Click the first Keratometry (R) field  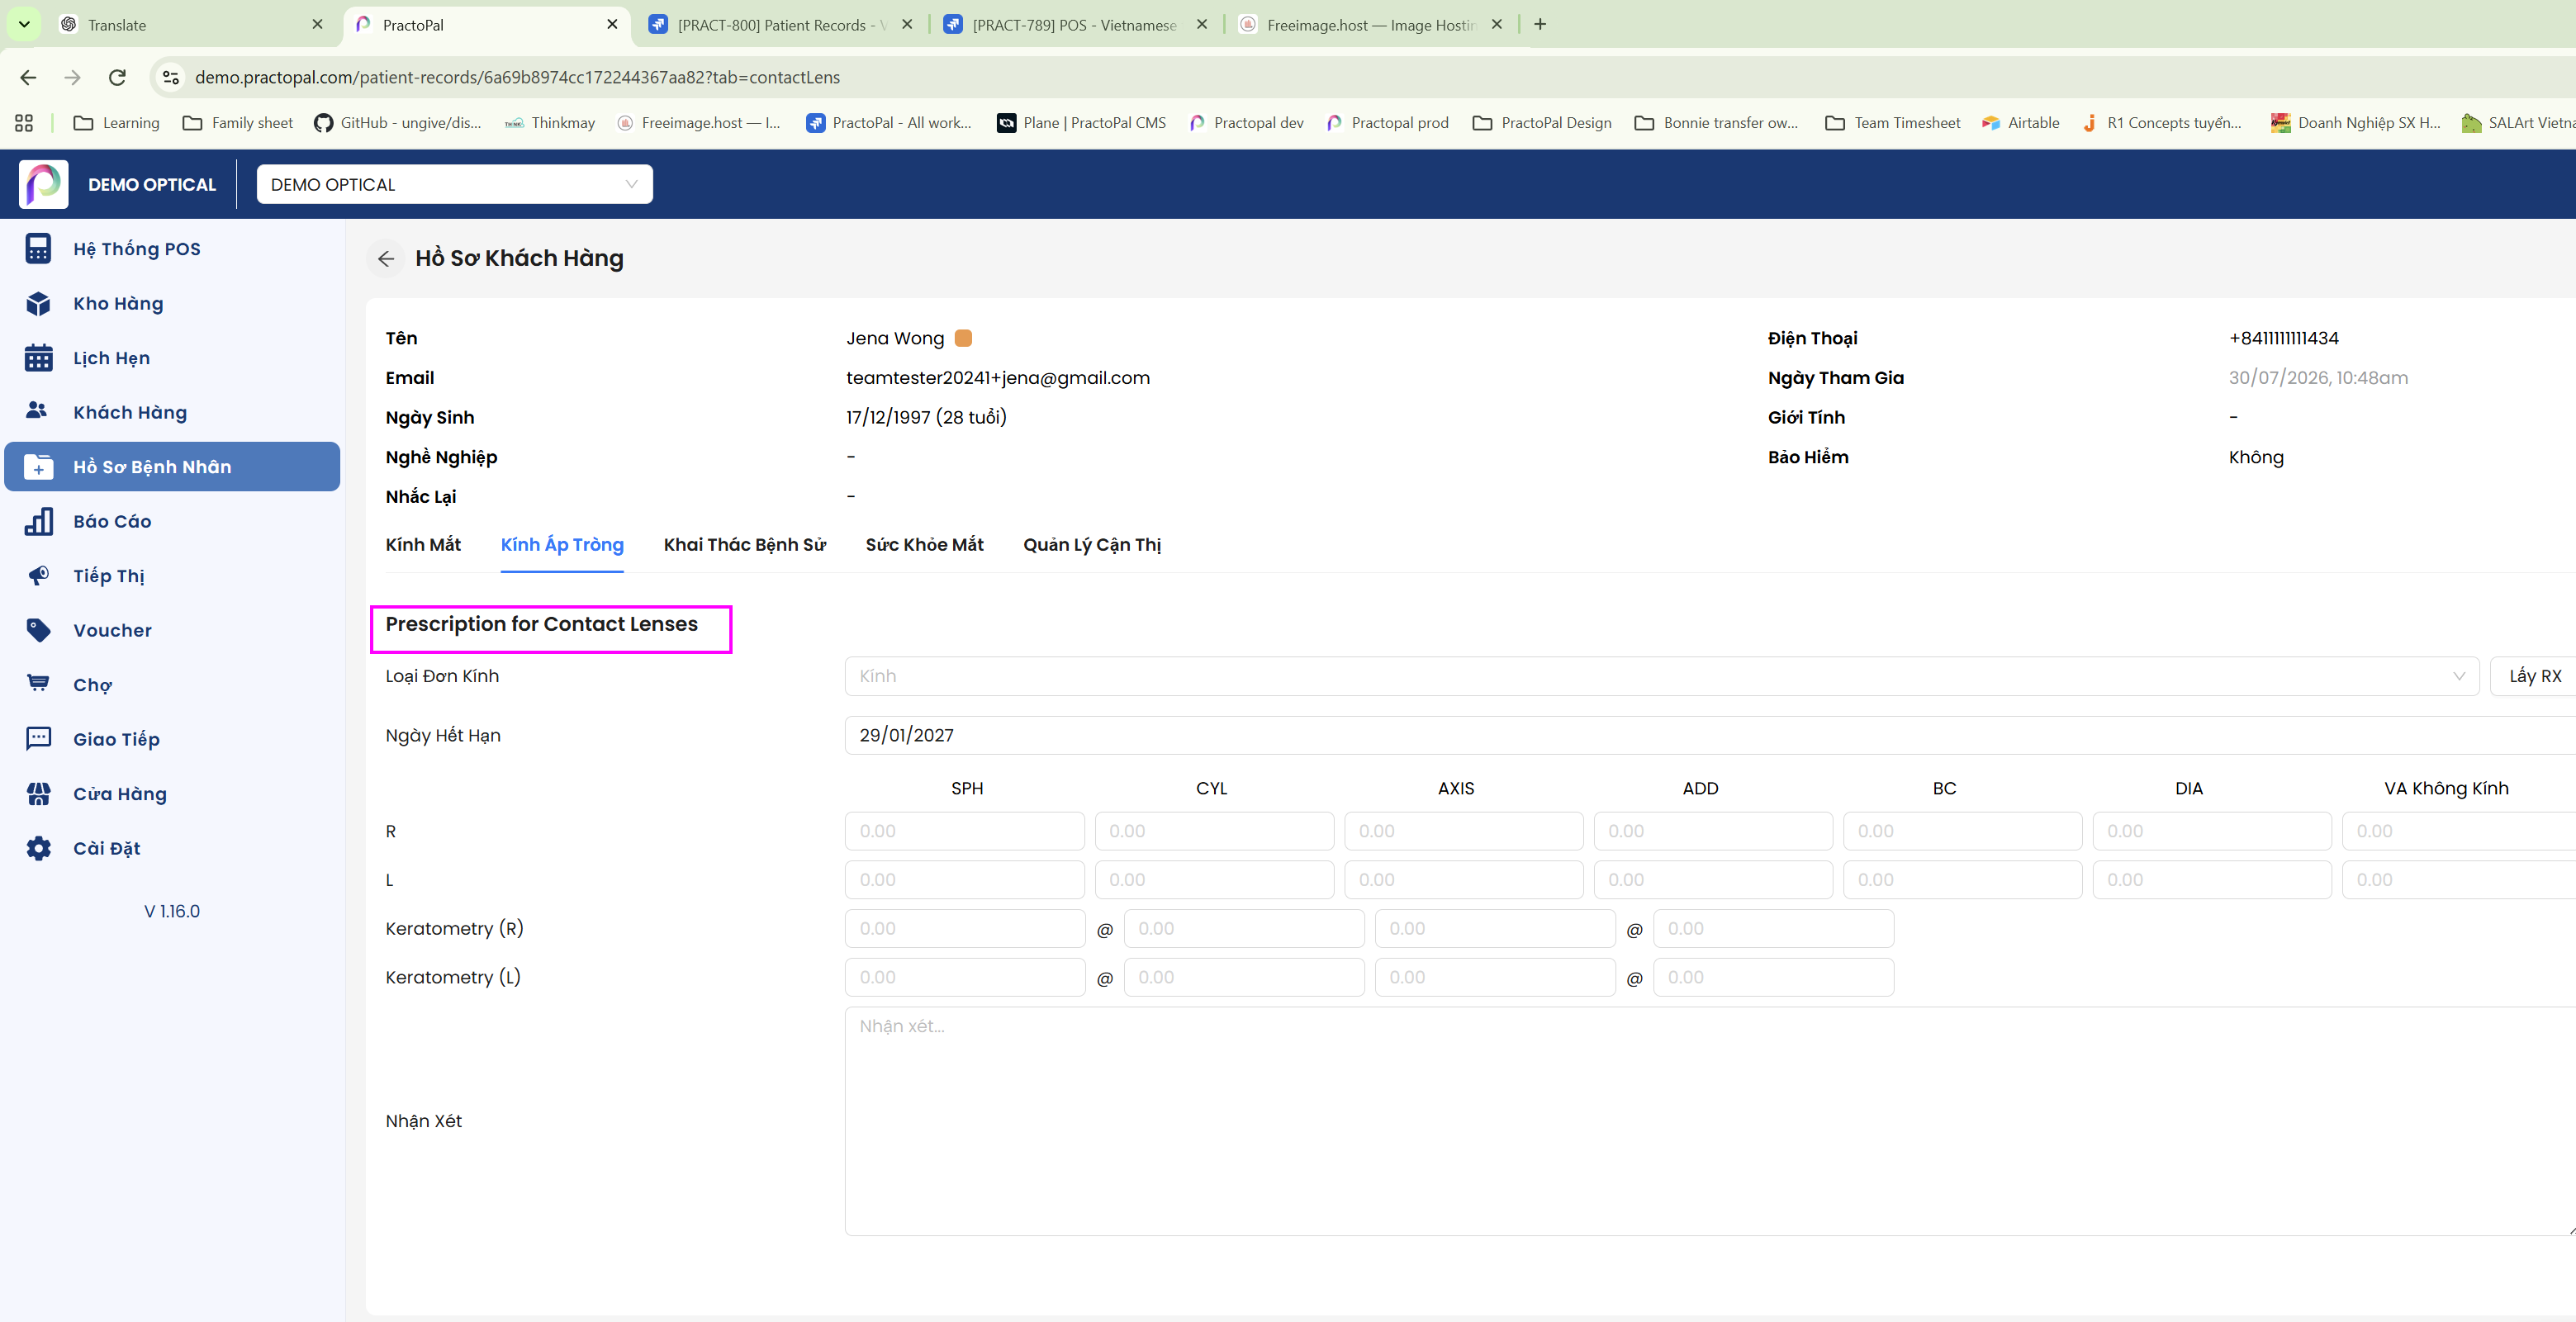[x=965, y=929]
